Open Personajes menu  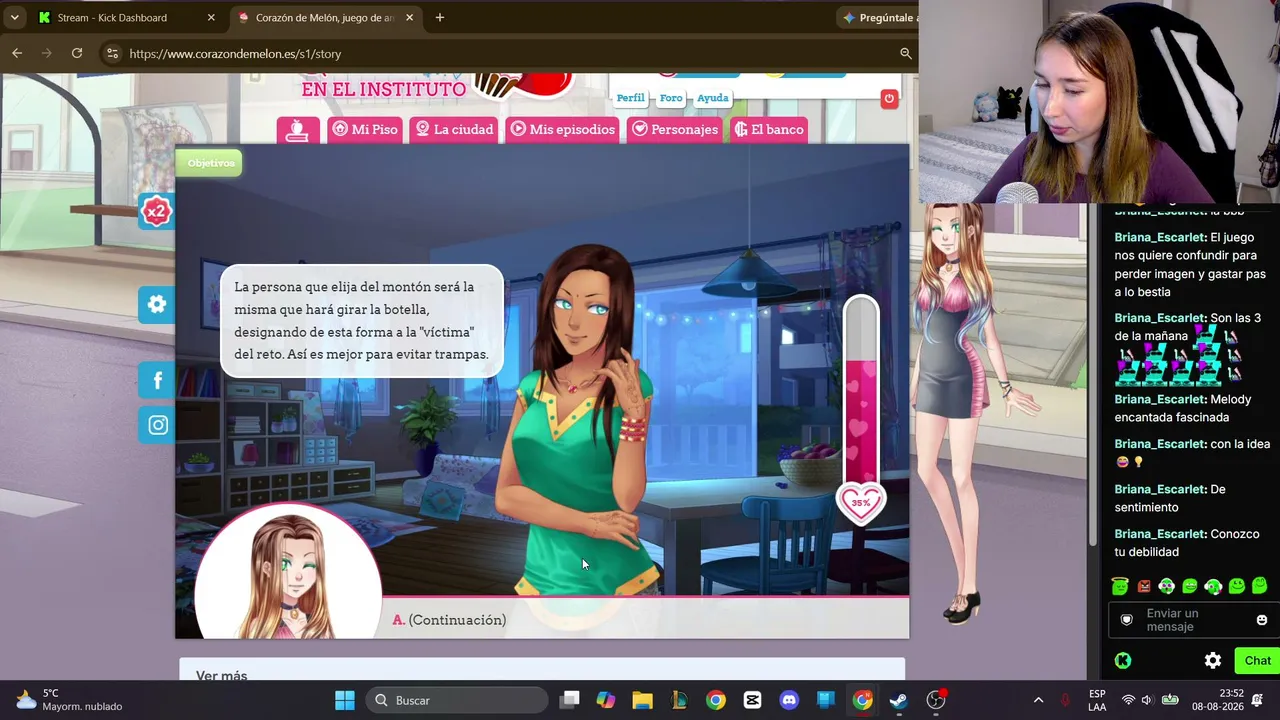click(x=675, y=130)
